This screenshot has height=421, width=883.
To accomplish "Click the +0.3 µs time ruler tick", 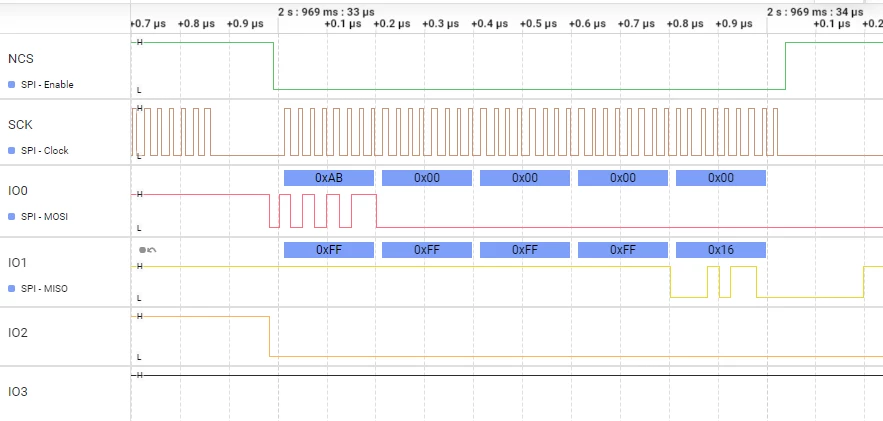I will [x=440, y=24].
